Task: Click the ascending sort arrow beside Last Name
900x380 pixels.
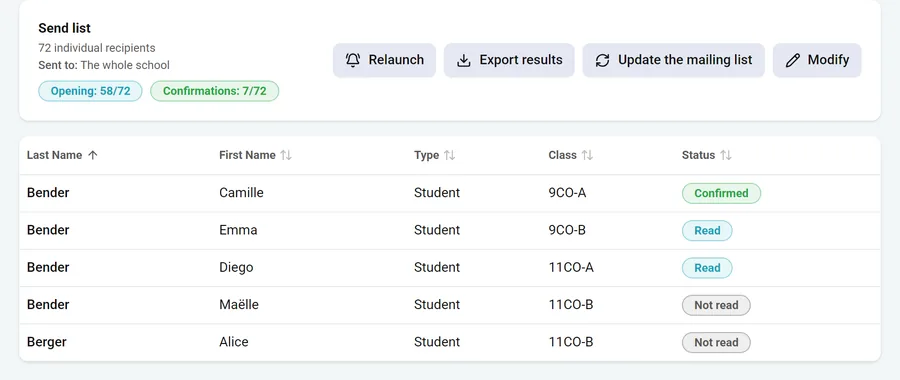Action: 93,155
